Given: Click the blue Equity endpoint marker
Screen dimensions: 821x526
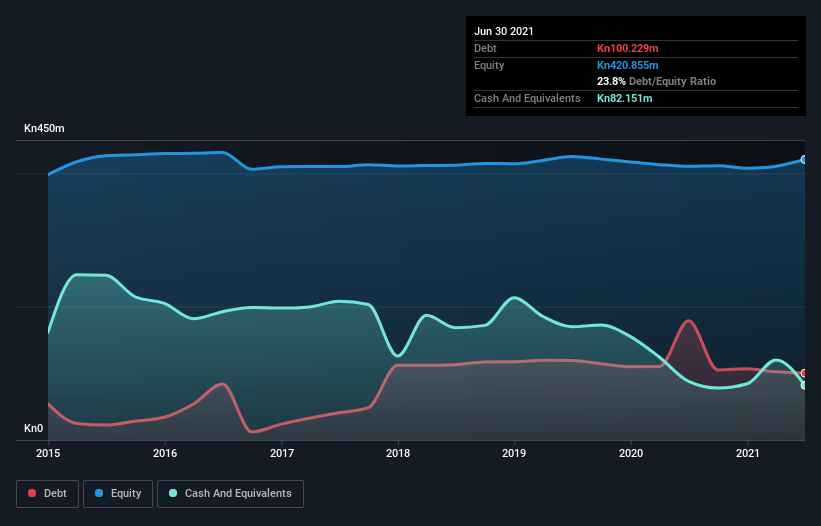Looking at the screenshot, I should point(804,160).
